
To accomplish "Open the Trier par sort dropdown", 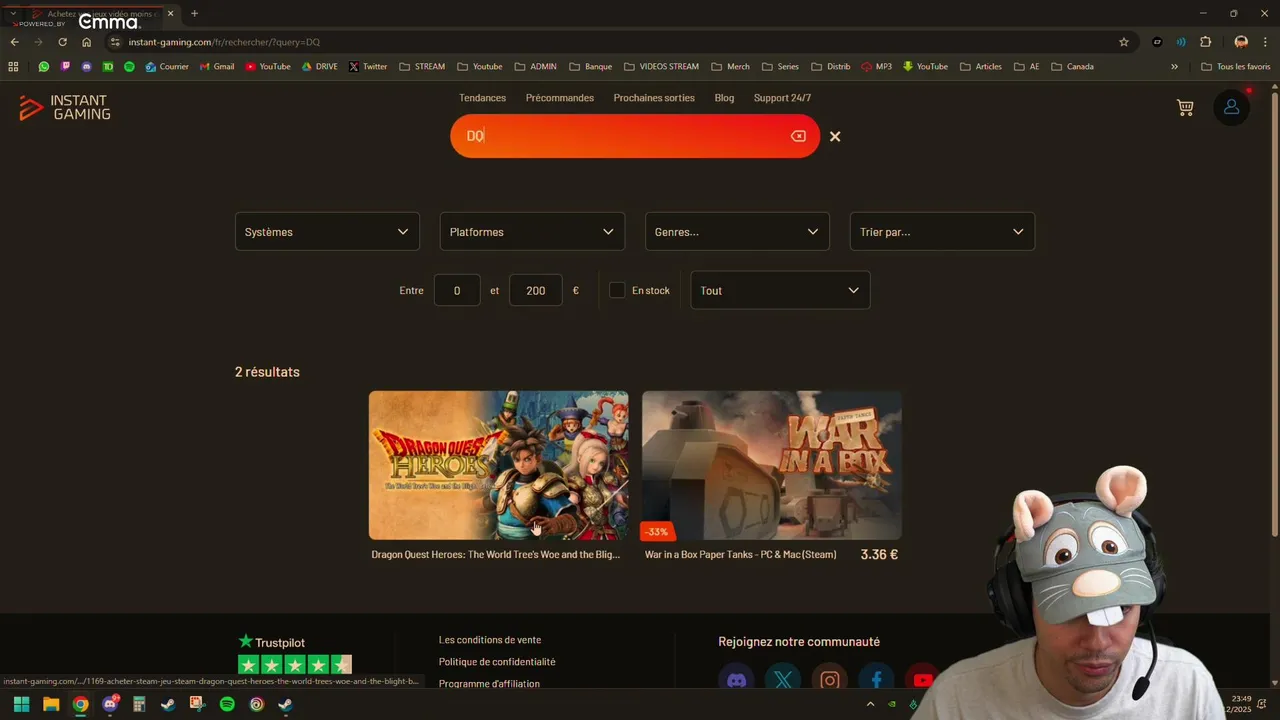I will click(x=942, y=231).
